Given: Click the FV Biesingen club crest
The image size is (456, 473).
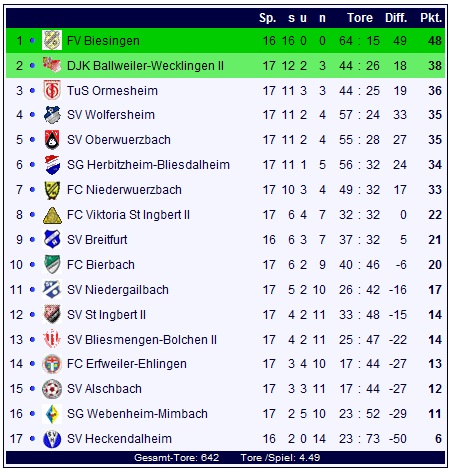Looking at the screenshot, I should pos(52,40).
